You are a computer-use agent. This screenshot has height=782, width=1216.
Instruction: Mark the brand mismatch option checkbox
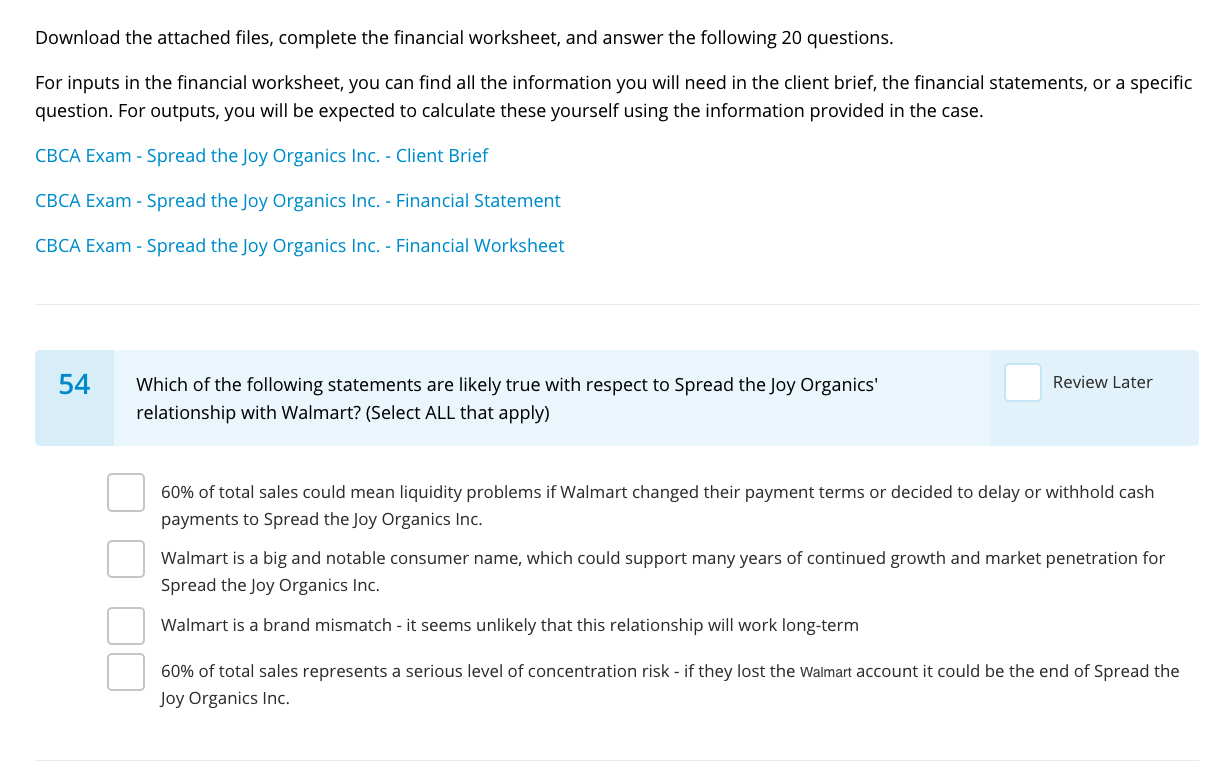click(126, 626)
